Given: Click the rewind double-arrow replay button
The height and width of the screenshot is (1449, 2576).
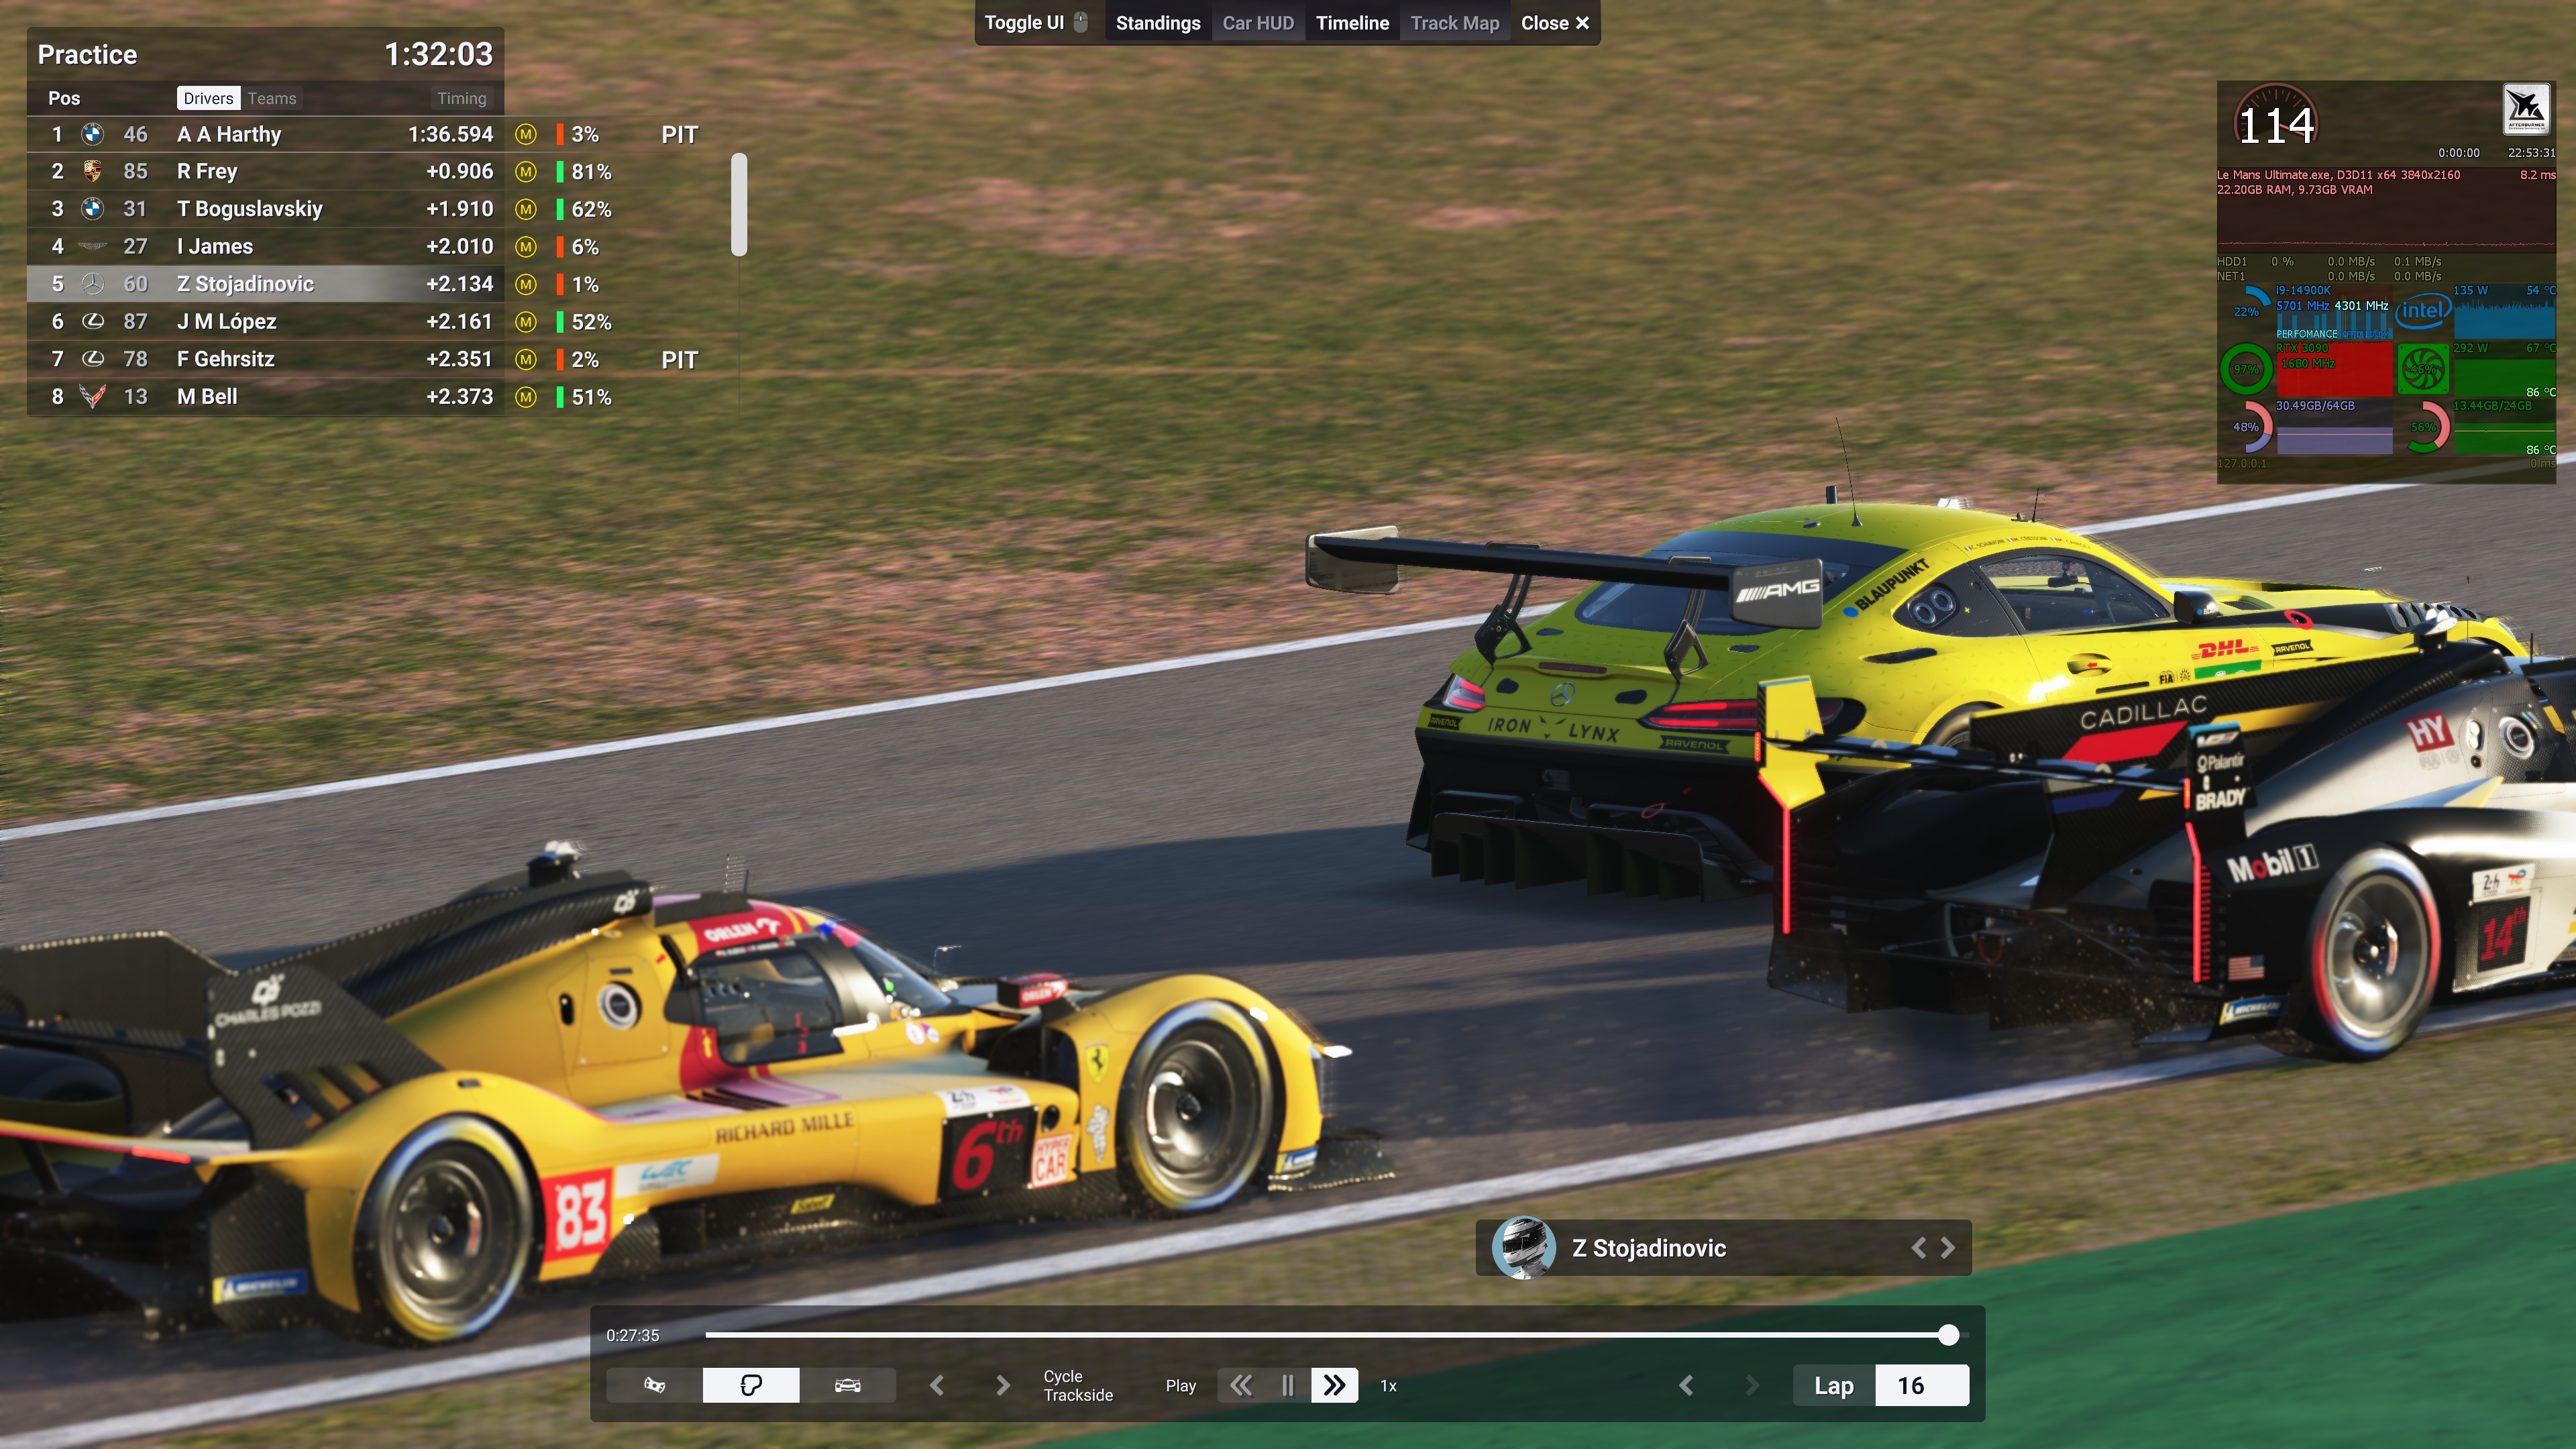Looking at the screenshot, I should (1241, 1385).
